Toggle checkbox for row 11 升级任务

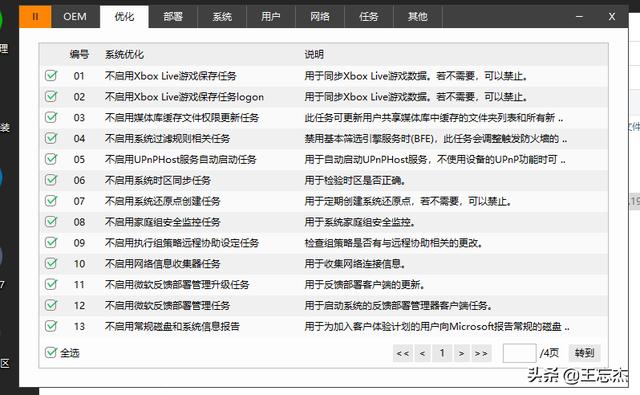point(51,284)
